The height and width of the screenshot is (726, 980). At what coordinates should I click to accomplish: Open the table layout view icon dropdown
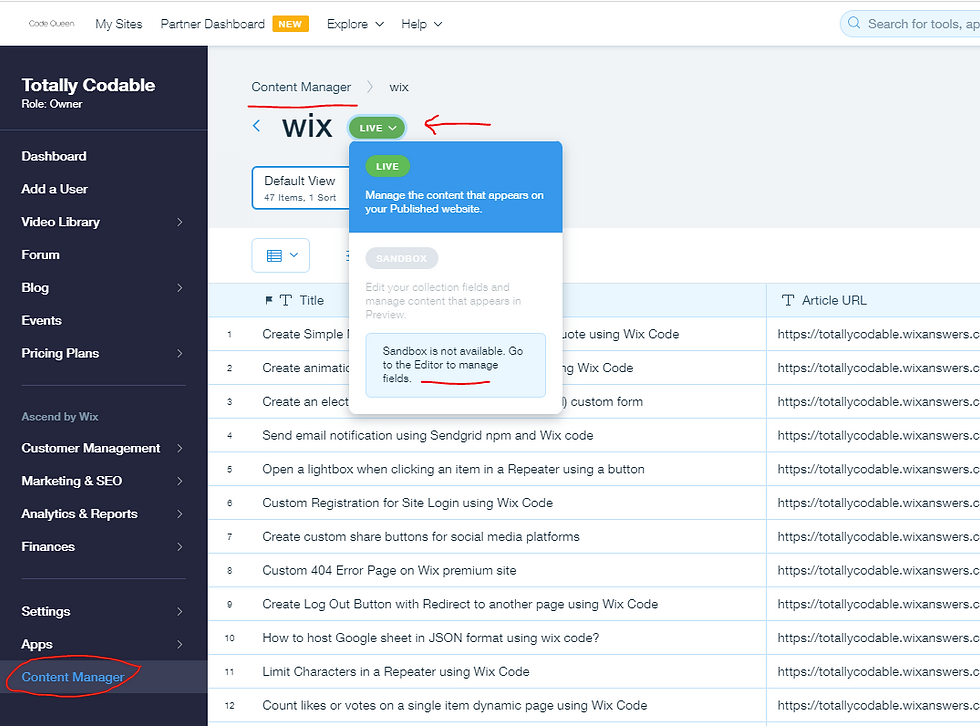click(x=281, y=256)
